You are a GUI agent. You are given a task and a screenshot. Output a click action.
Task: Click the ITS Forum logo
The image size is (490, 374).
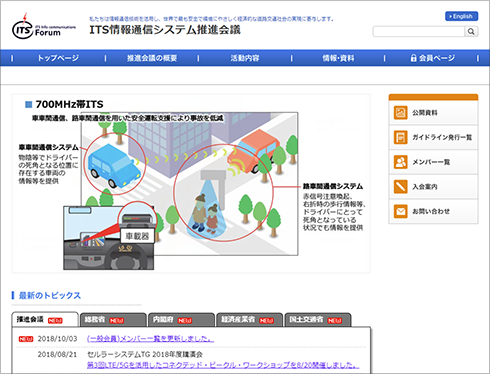pos(44,27)
